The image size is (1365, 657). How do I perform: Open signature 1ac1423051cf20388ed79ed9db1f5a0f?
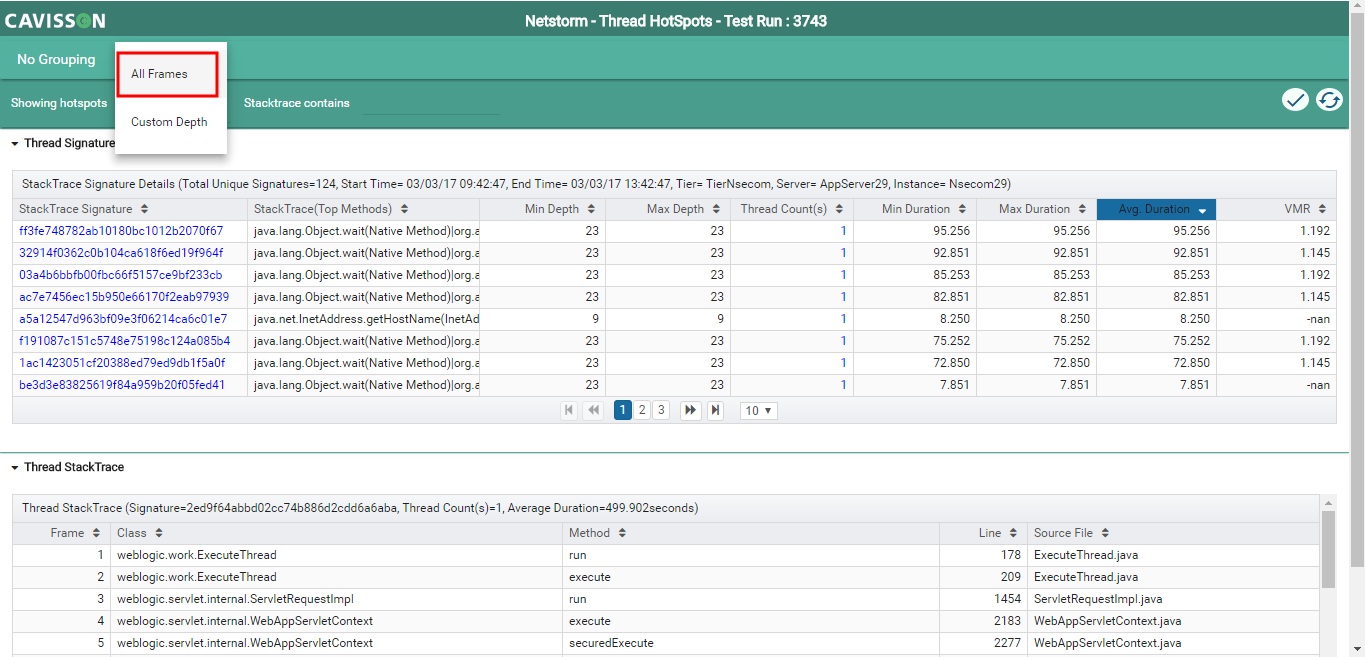coord(122,363)
